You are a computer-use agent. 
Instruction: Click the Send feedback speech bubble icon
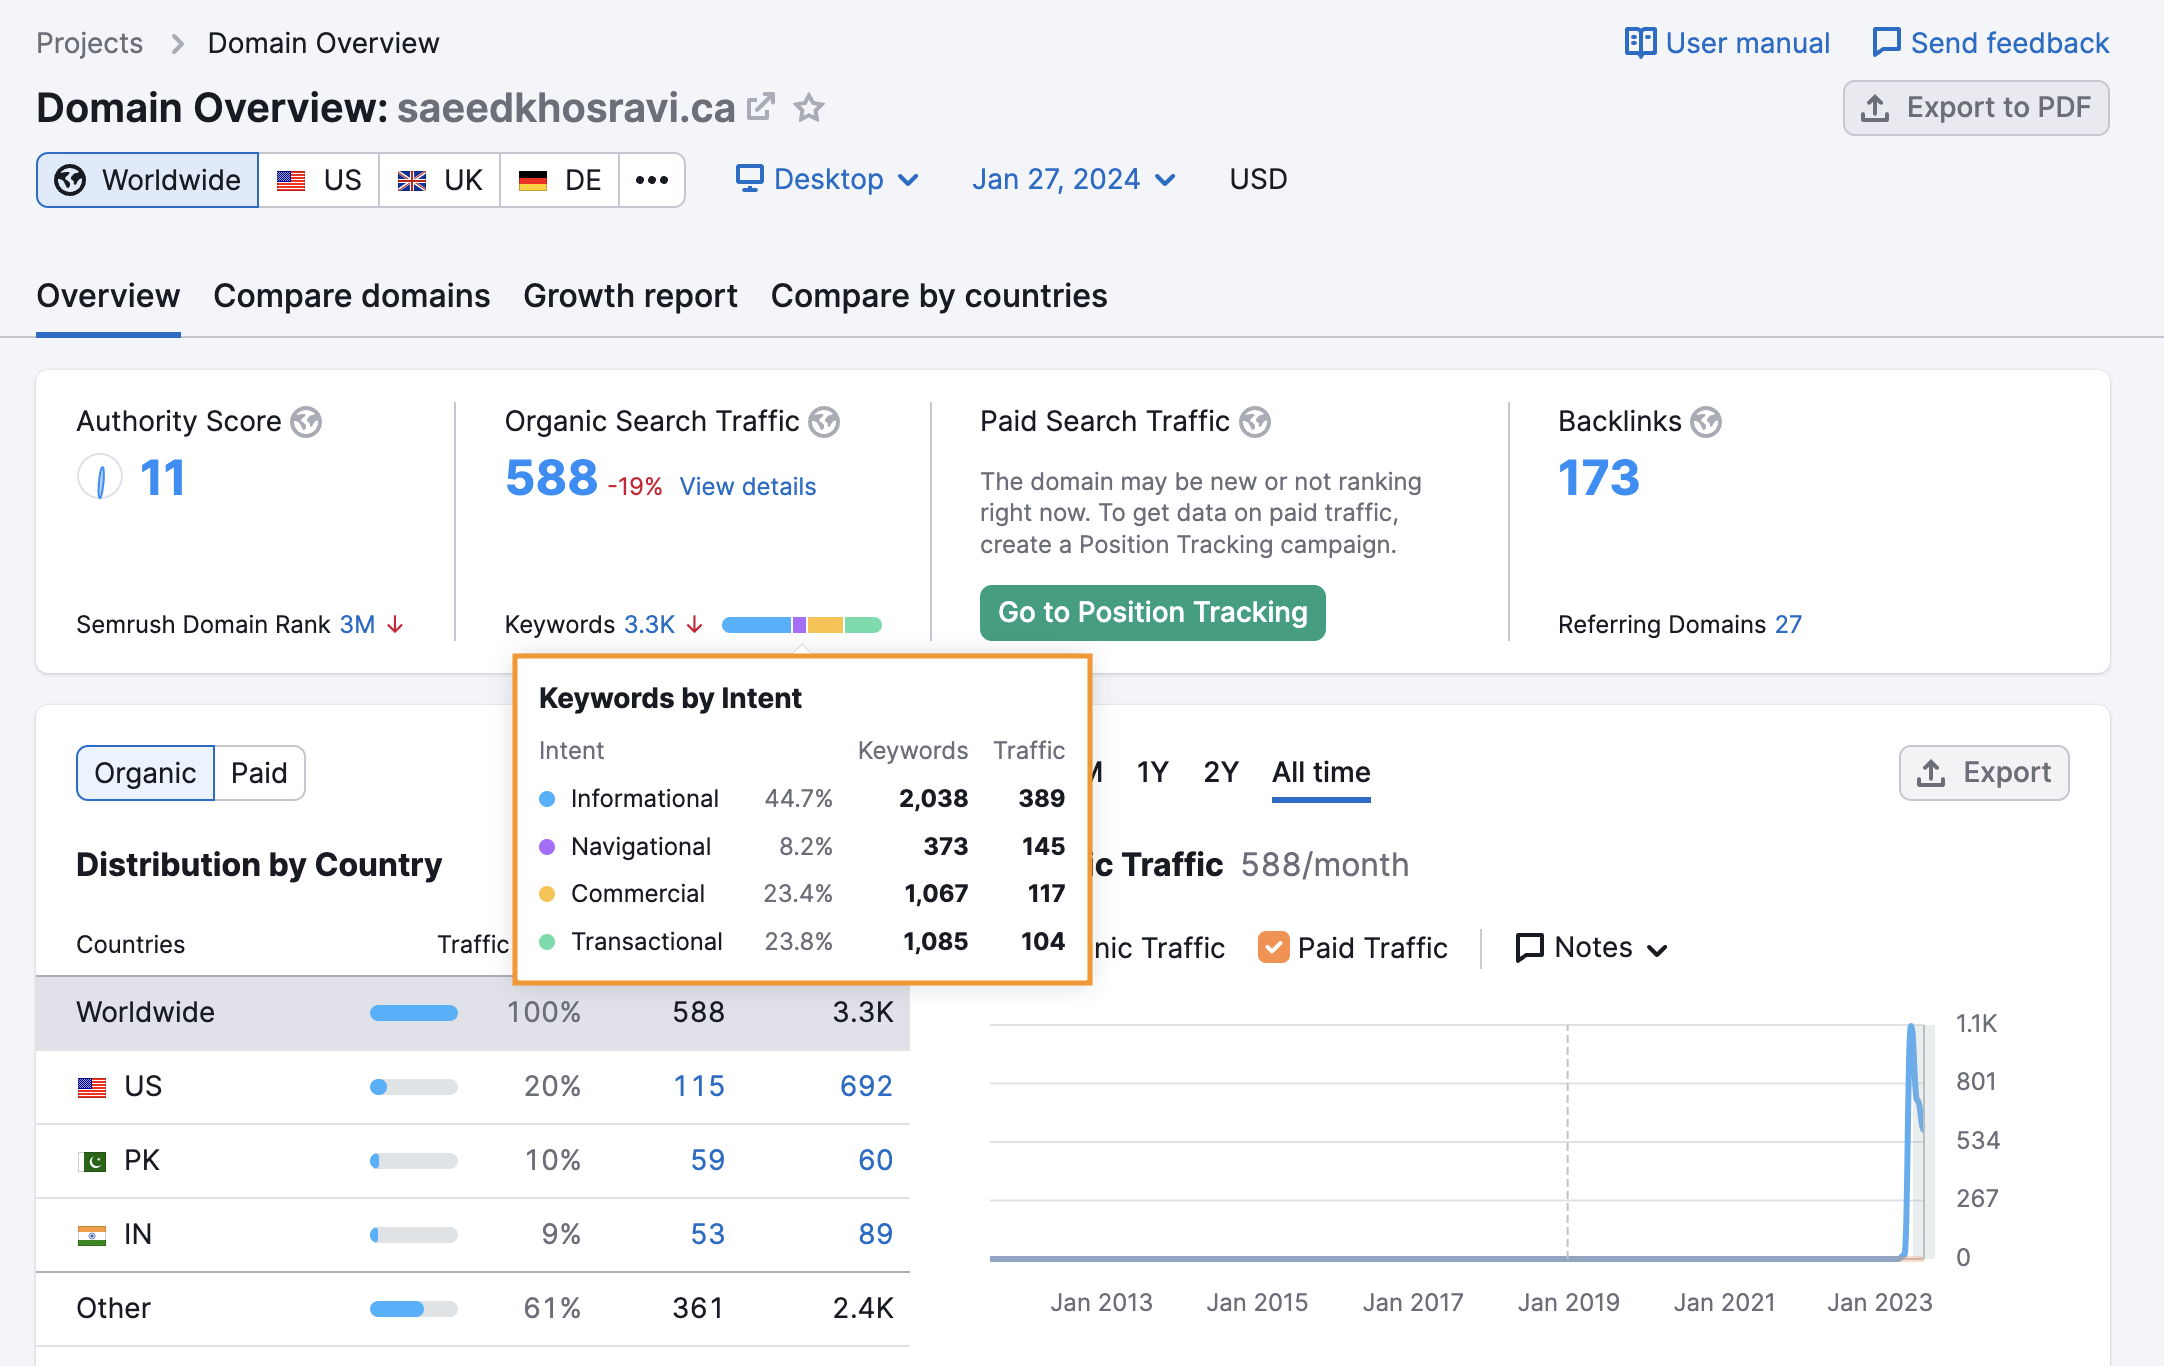click(1886, 43)
